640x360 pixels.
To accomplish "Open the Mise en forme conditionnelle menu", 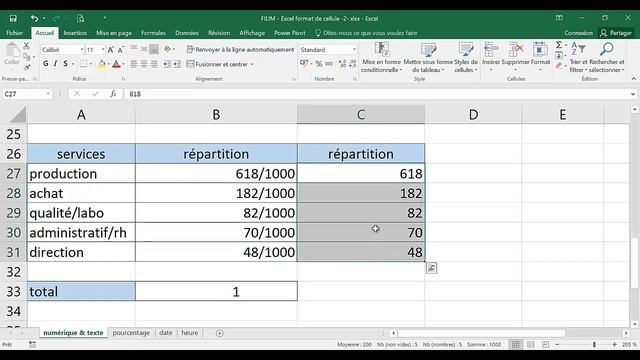I will [x=382, y=58].
